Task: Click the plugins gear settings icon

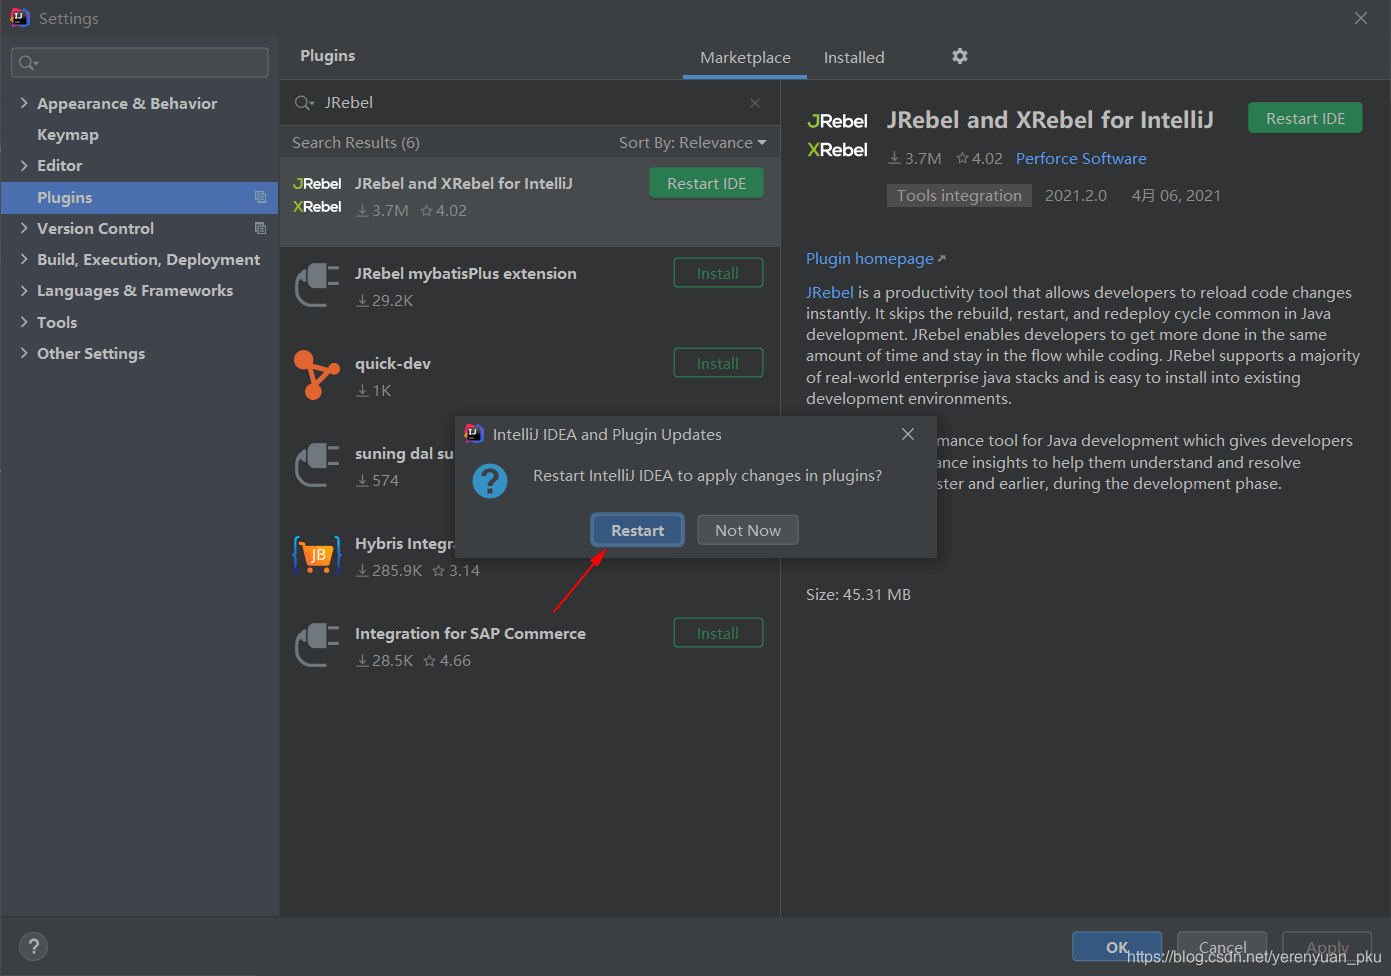Action: [x=960, y=56]
